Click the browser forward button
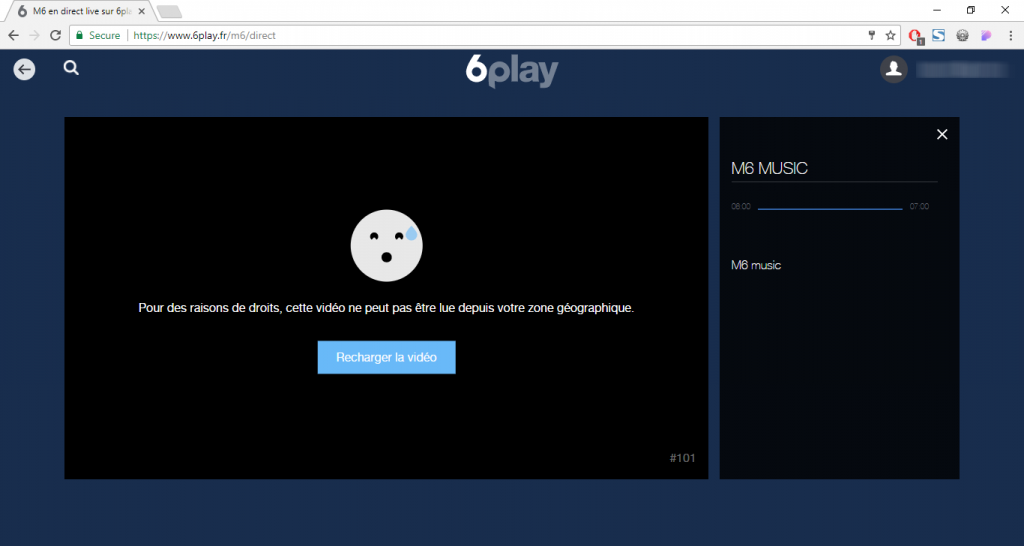The height and width of the screenshot is (546, 1024). click(x=35, y=35)
